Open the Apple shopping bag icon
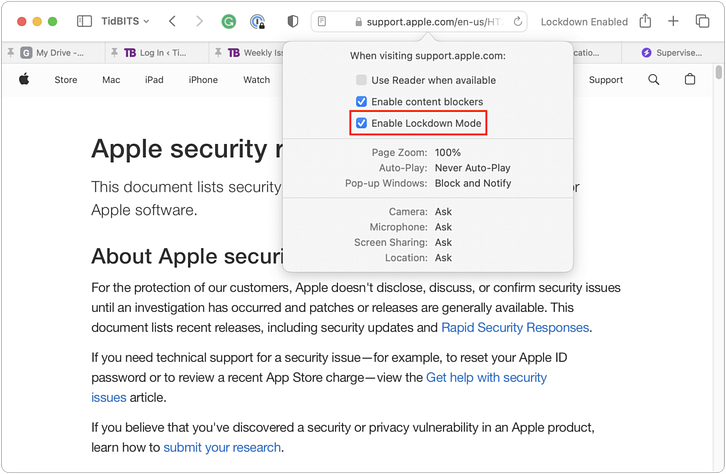Screen dimensions: 726x474 (690, 80)
